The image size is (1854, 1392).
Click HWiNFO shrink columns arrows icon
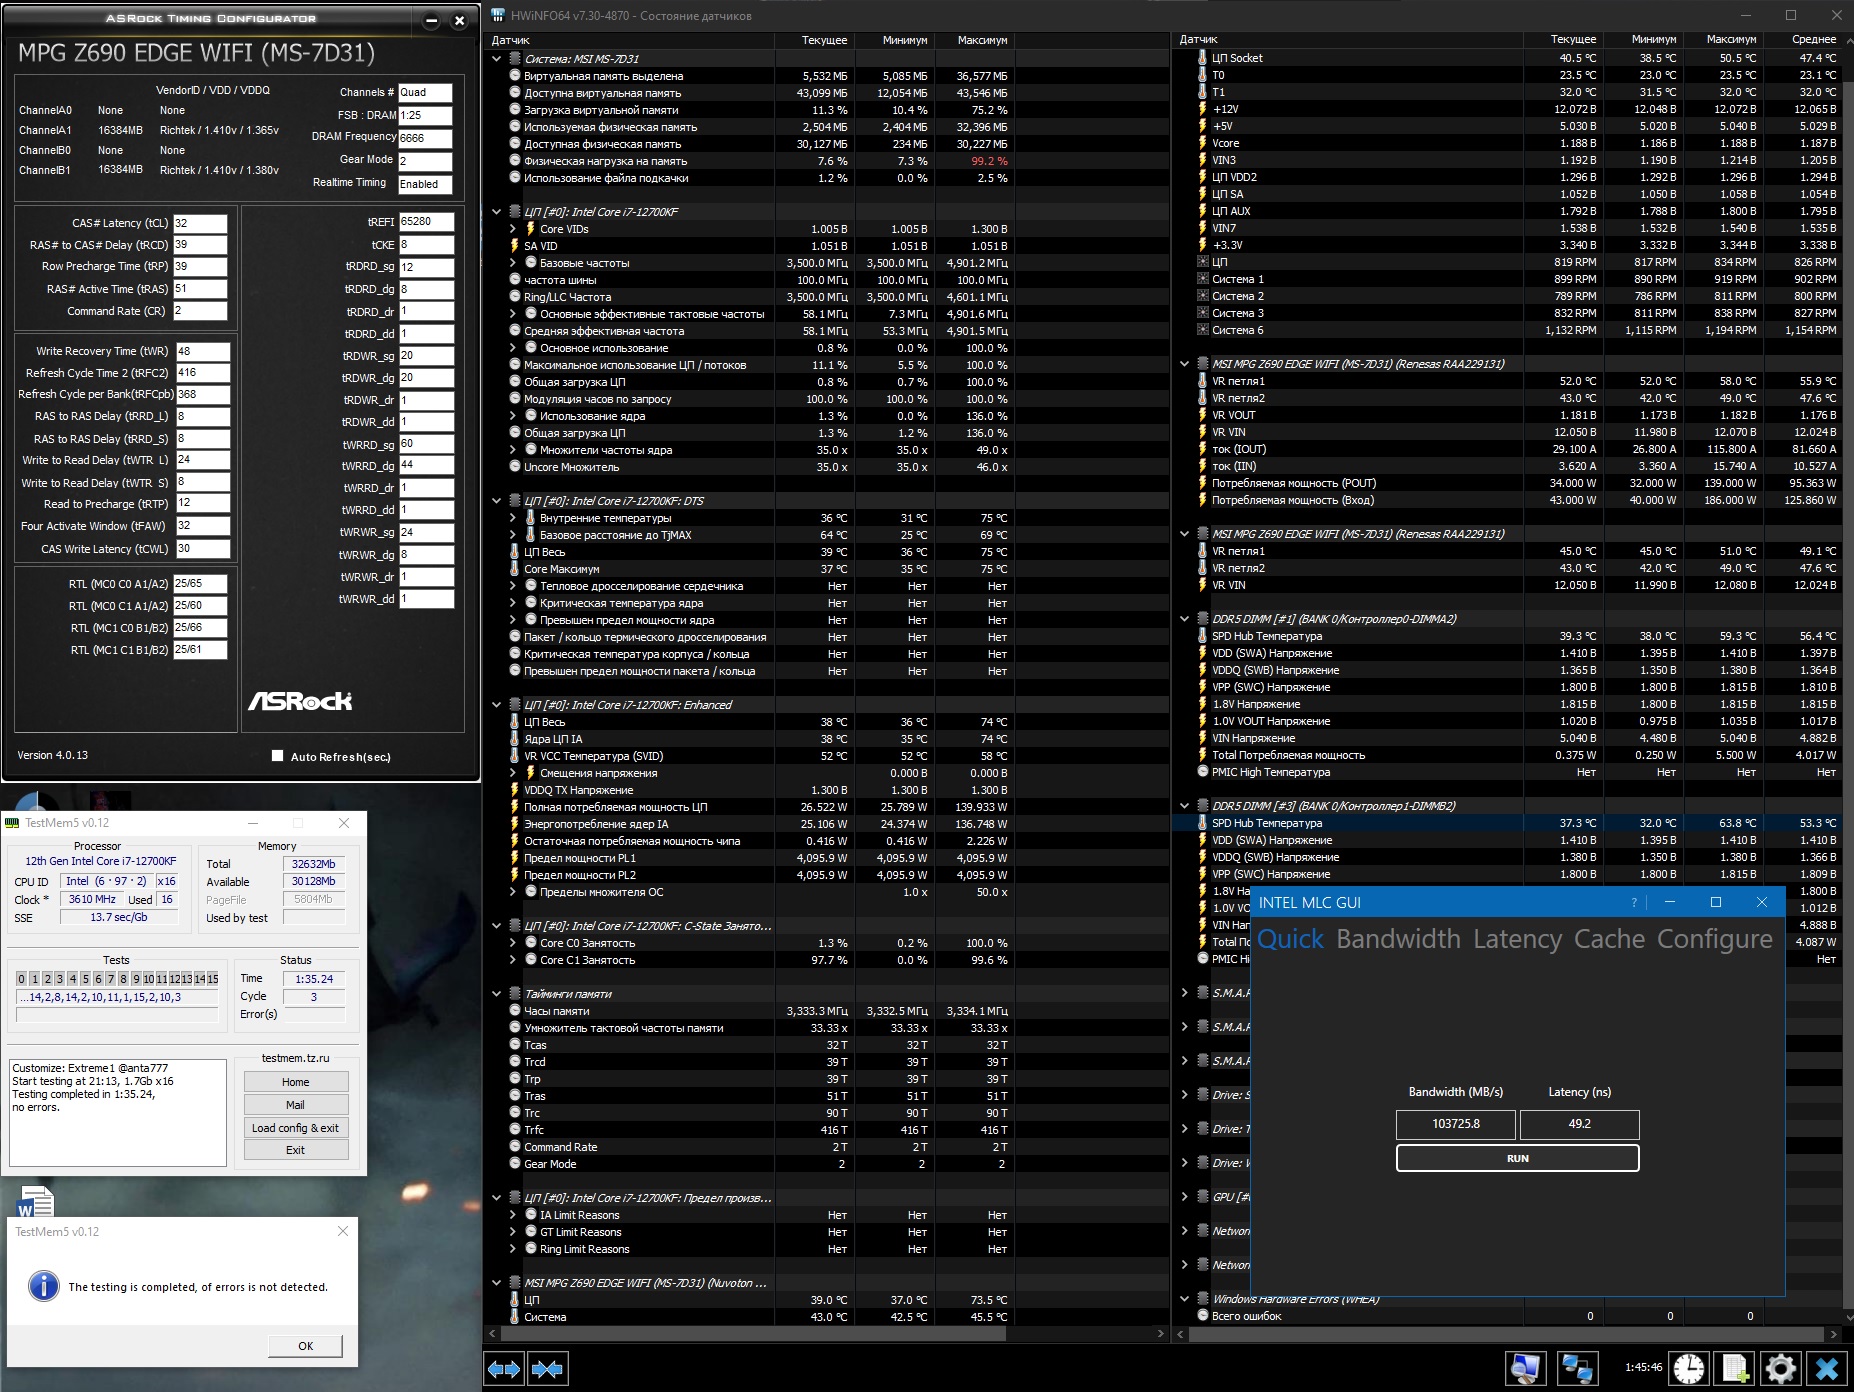(x=547, y=1368)
